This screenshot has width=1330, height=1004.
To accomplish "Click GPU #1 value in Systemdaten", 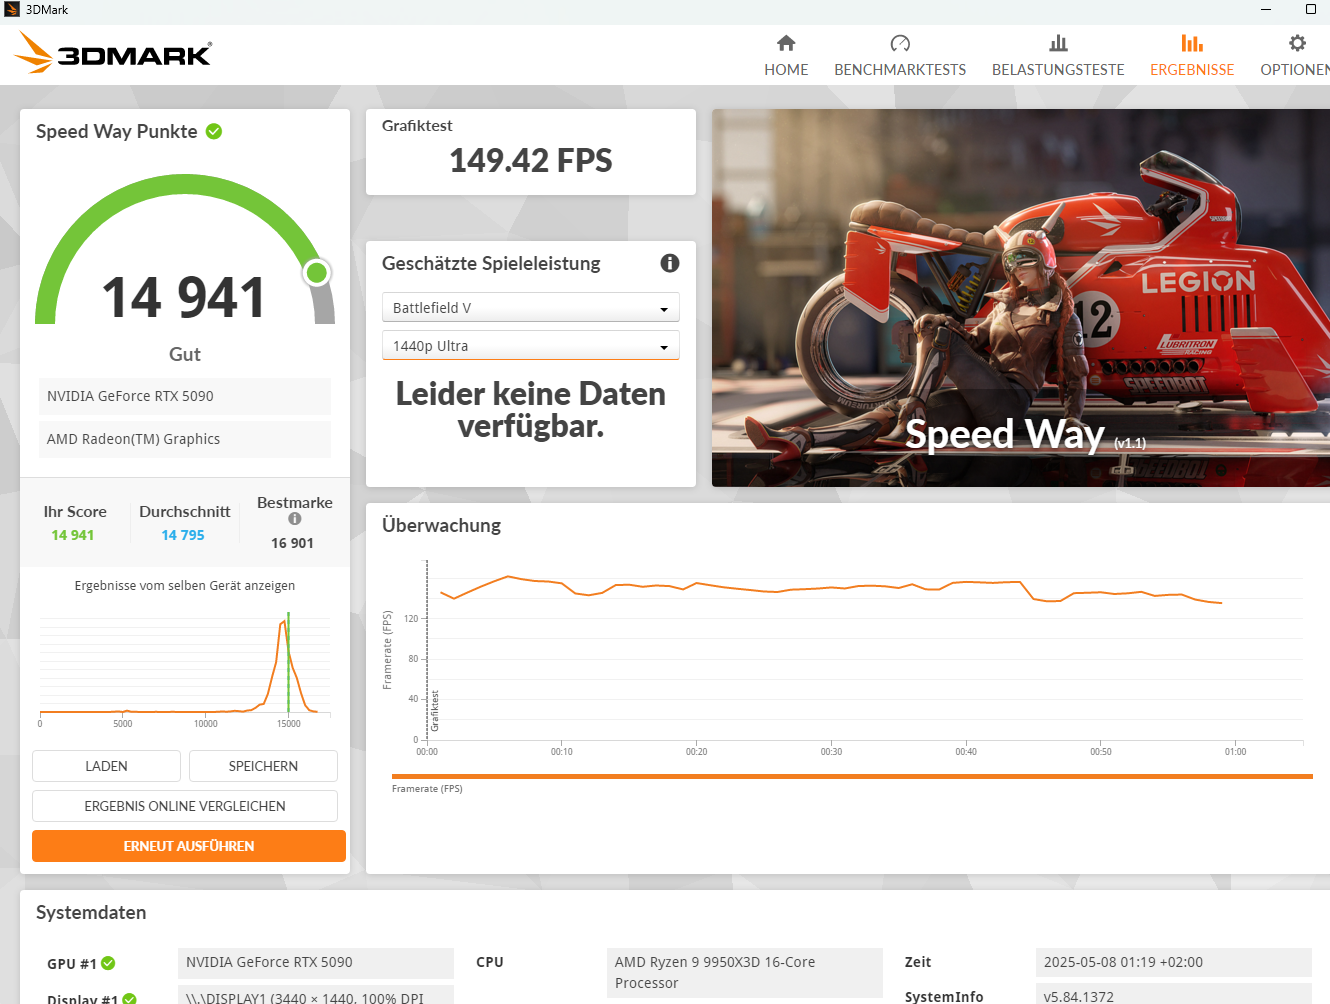I will pos(316,962).
